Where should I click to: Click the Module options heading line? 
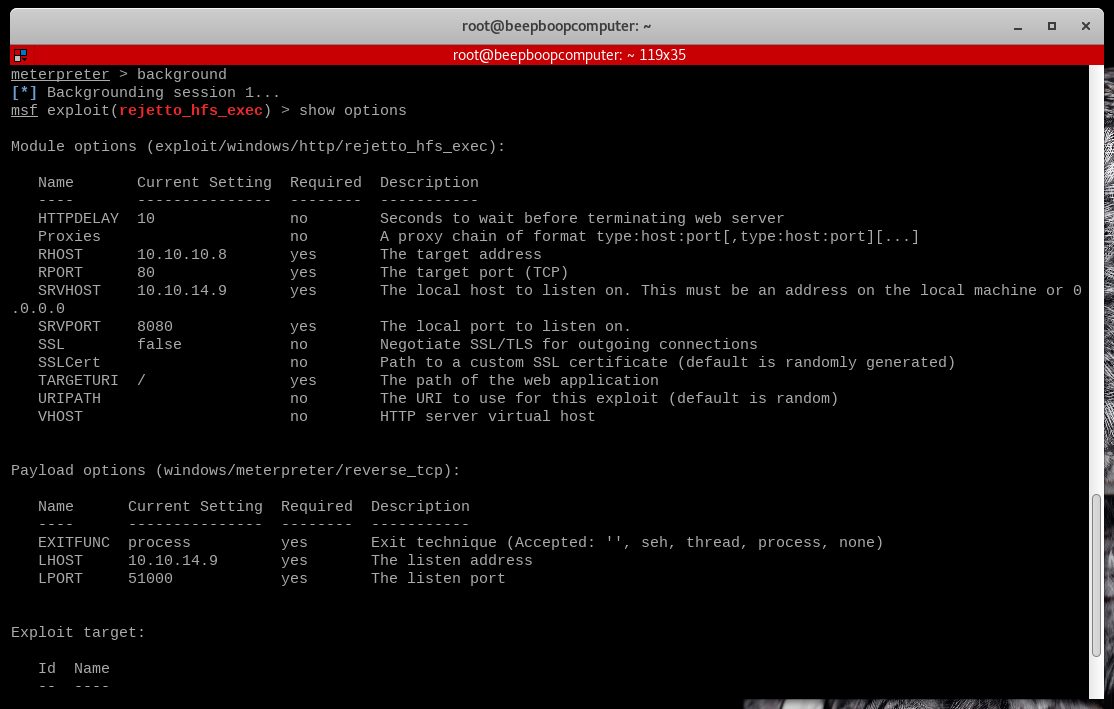click(x=258, y=146)
